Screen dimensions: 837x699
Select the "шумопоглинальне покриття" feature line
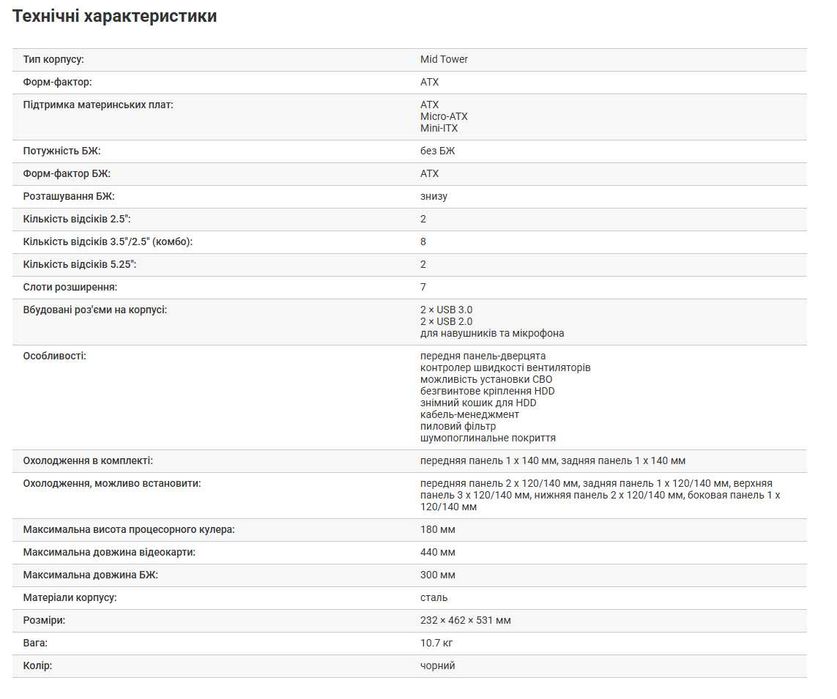coord(488,438)
